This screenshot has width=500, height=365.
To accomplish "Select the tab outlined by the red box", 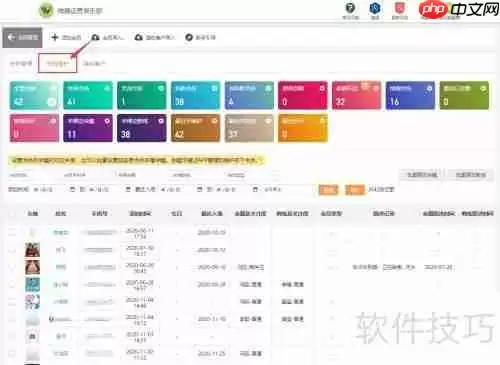I will tap(57, 63).
